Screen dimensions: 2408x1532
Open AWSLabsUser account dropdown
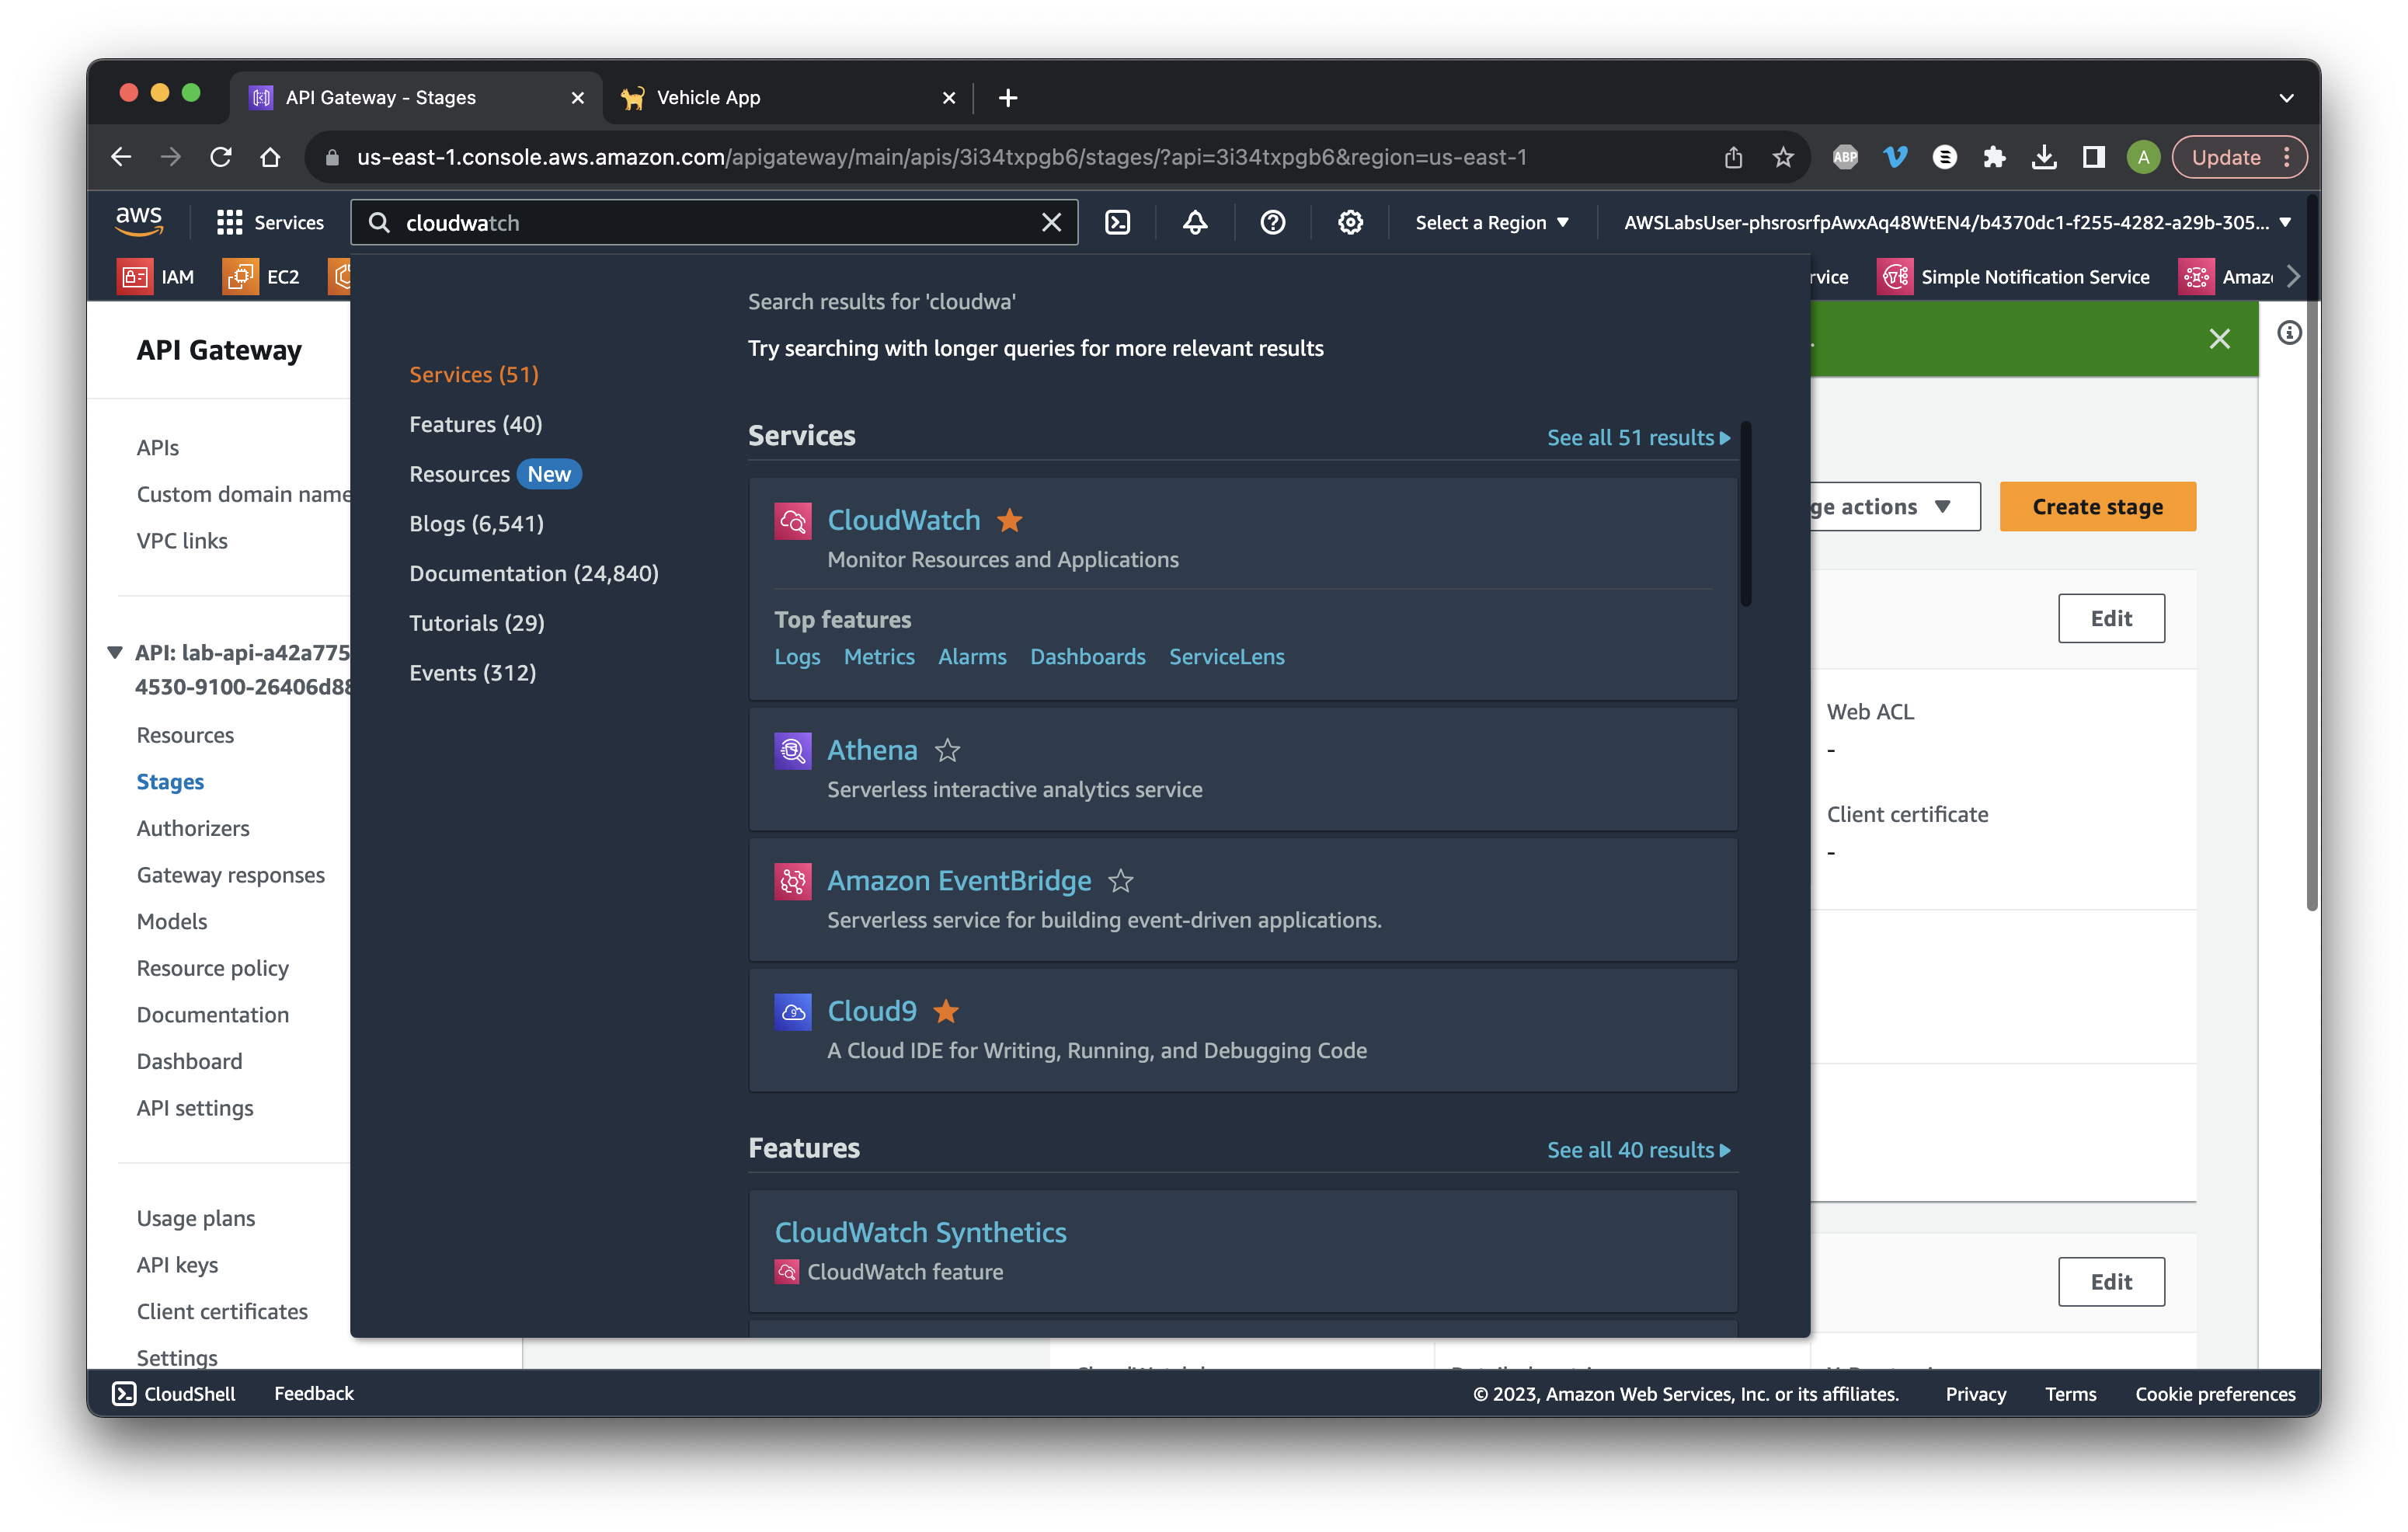[x=1957, y=222]
